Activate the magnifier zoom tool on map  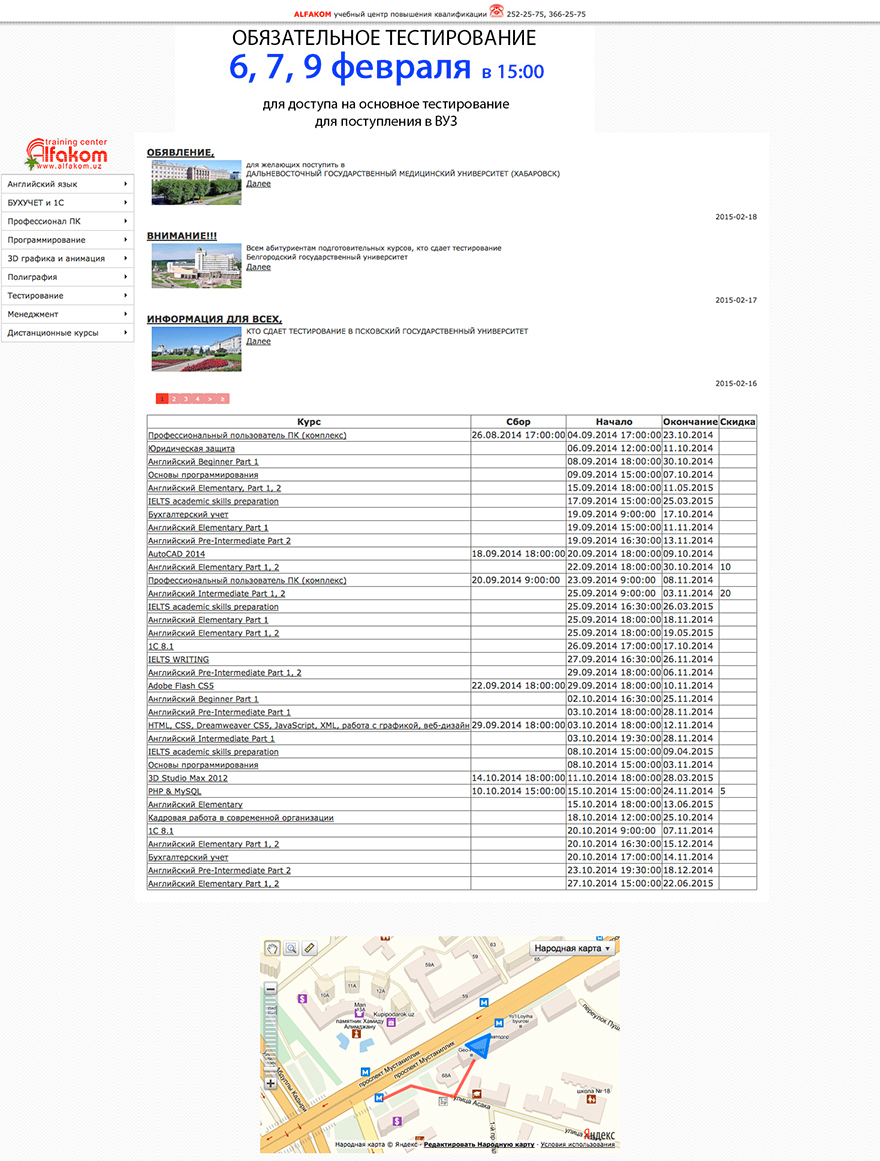tap(291, 947)
